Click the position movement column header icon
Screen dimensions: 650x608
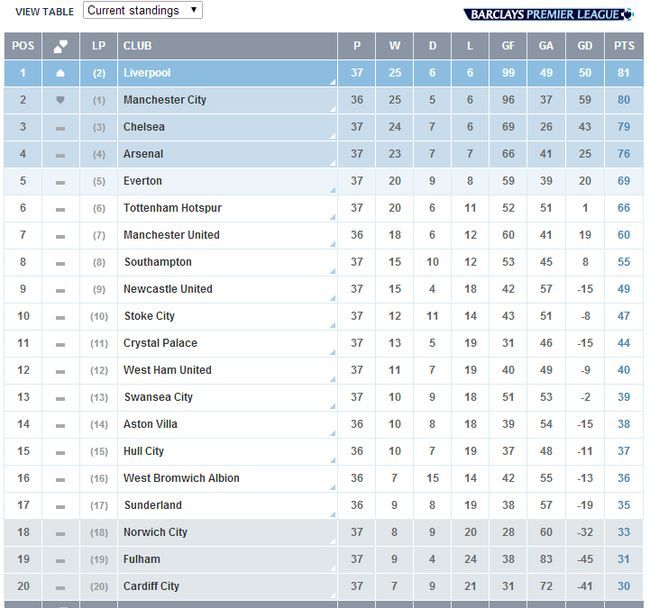tap(60, 46)
